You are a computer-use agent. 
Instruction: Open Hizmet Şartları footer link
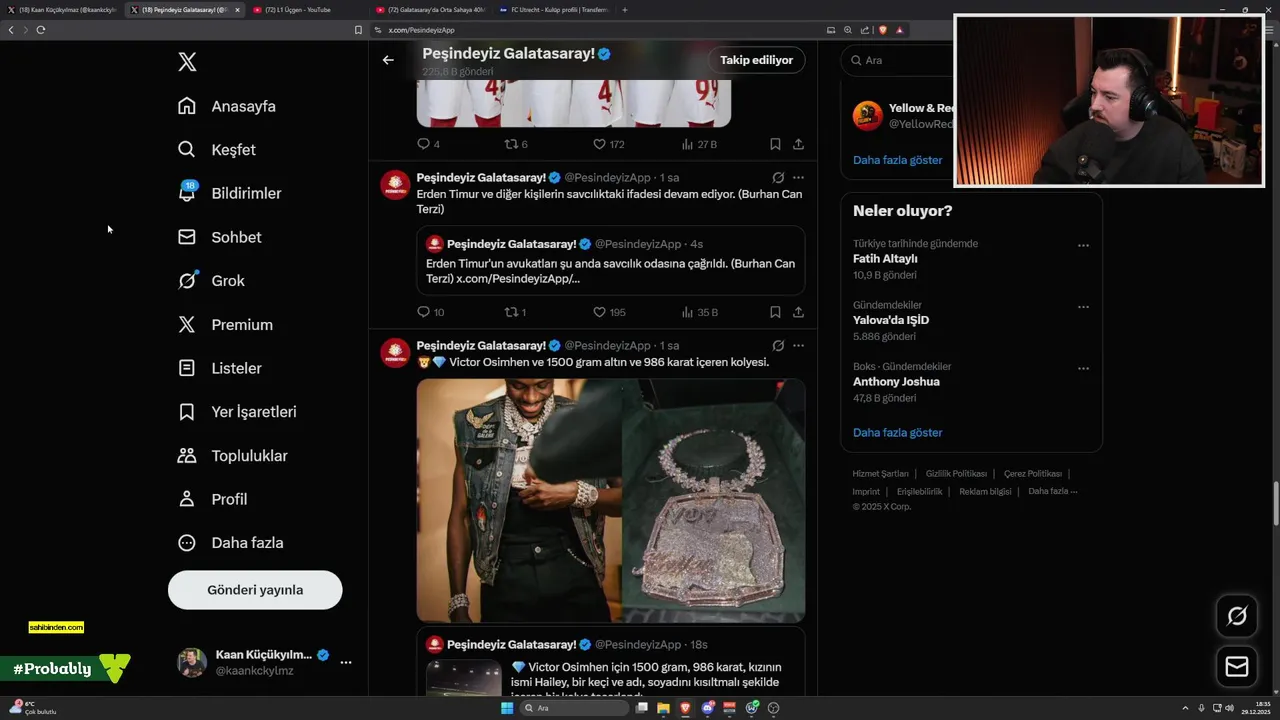coord(880,474)
